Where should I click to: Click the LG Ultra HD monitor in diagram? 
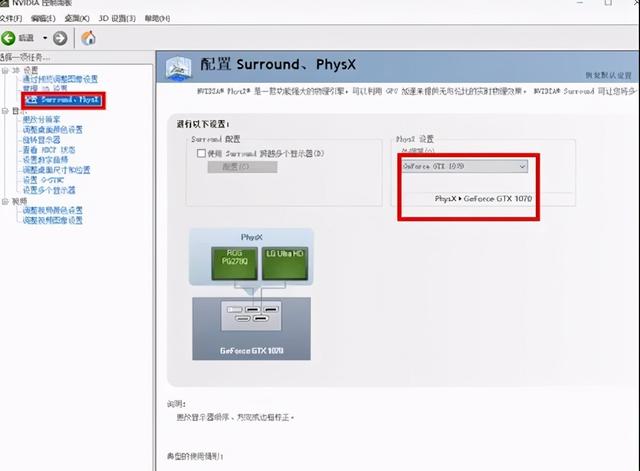(x=285, y=263)
